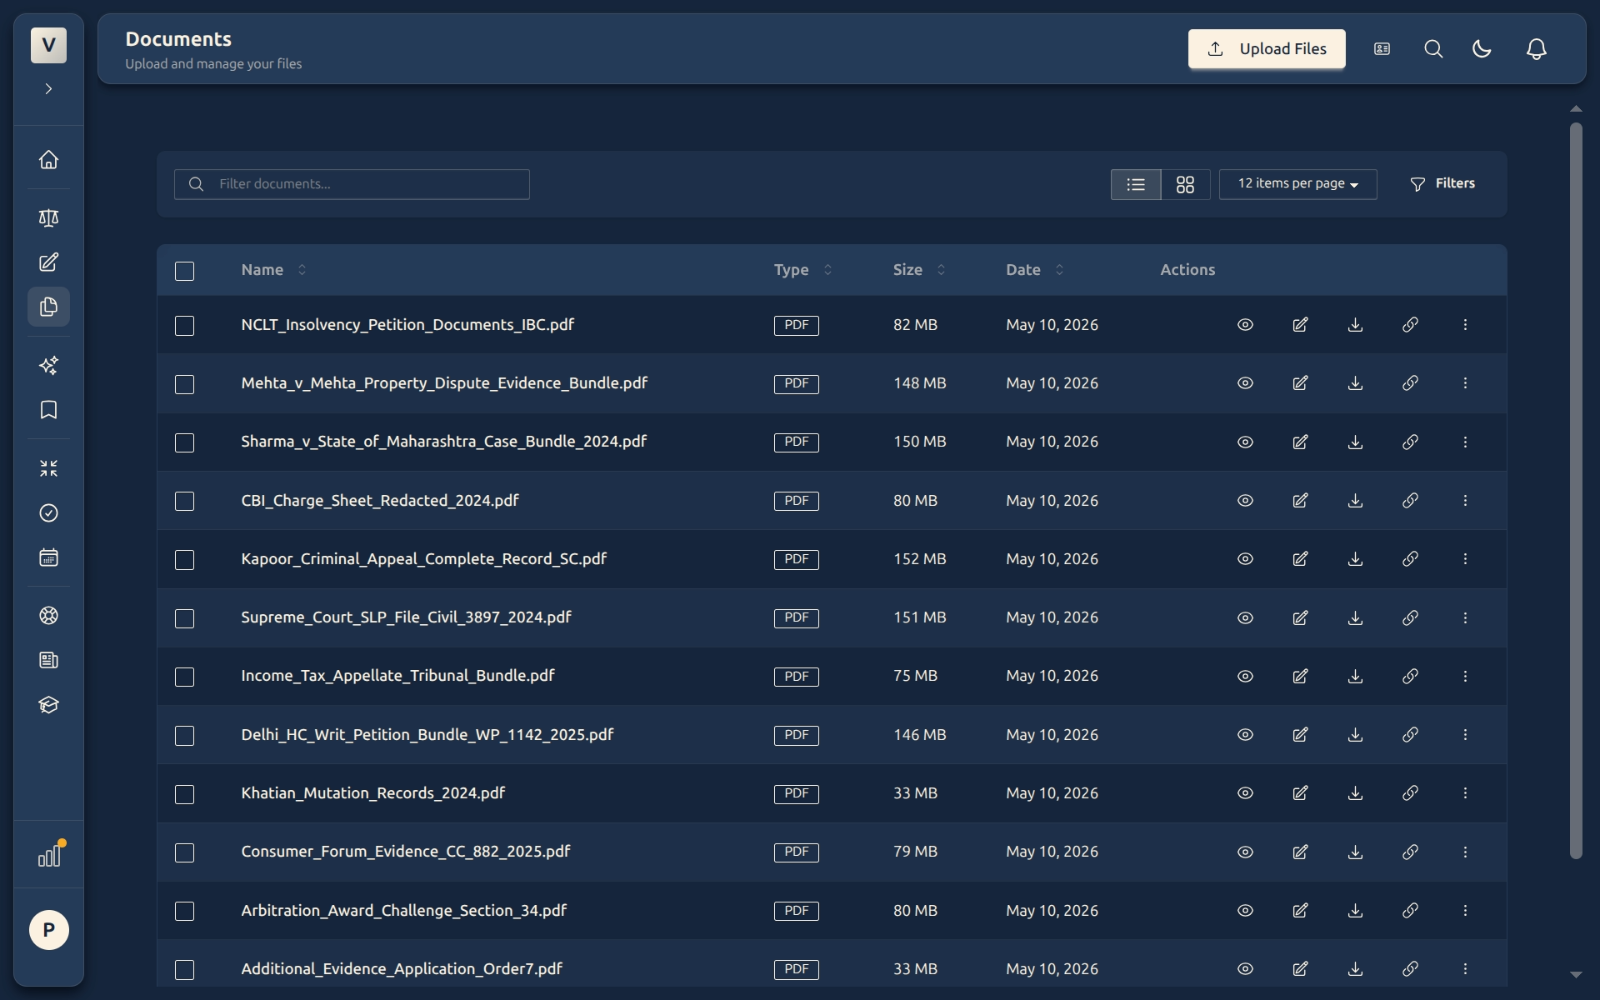Open the sparkles AI sidebar icon
The height and width of the screenshot is (1000, 1600).
coord(48,365)
